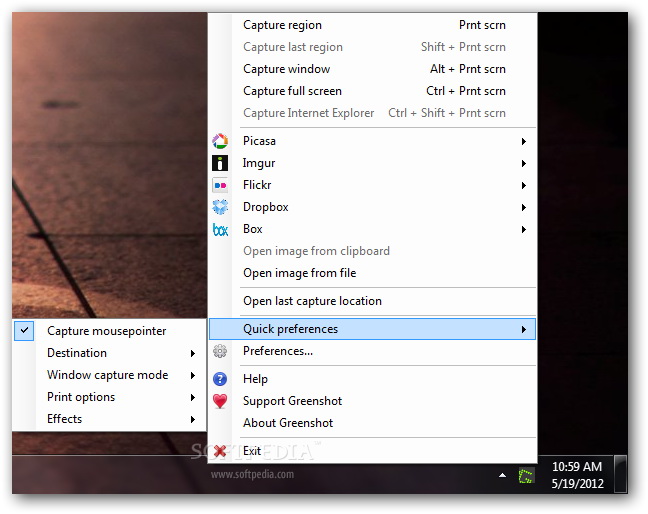Click the Greenshot tray icon
648x514 pixels.
[526, 476]
